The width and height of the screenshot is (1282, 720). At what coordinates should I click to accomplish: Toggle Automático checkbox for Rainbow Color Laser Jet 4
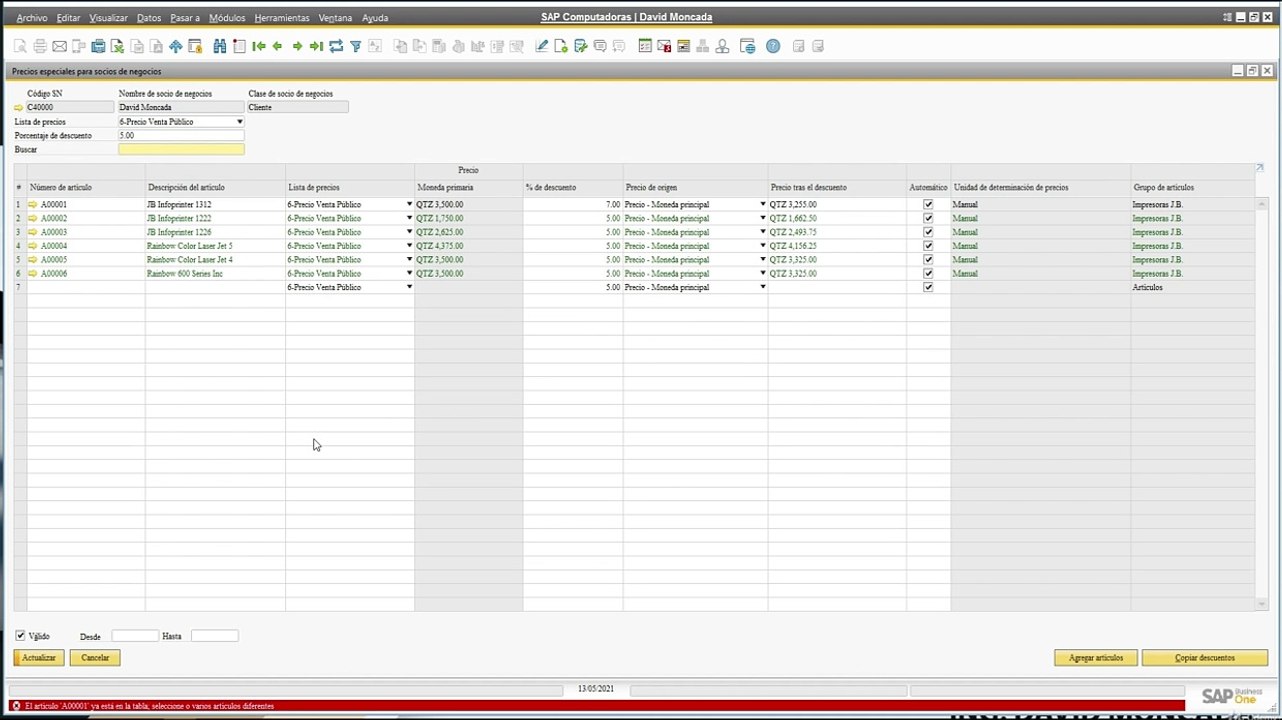pos(928,260)
